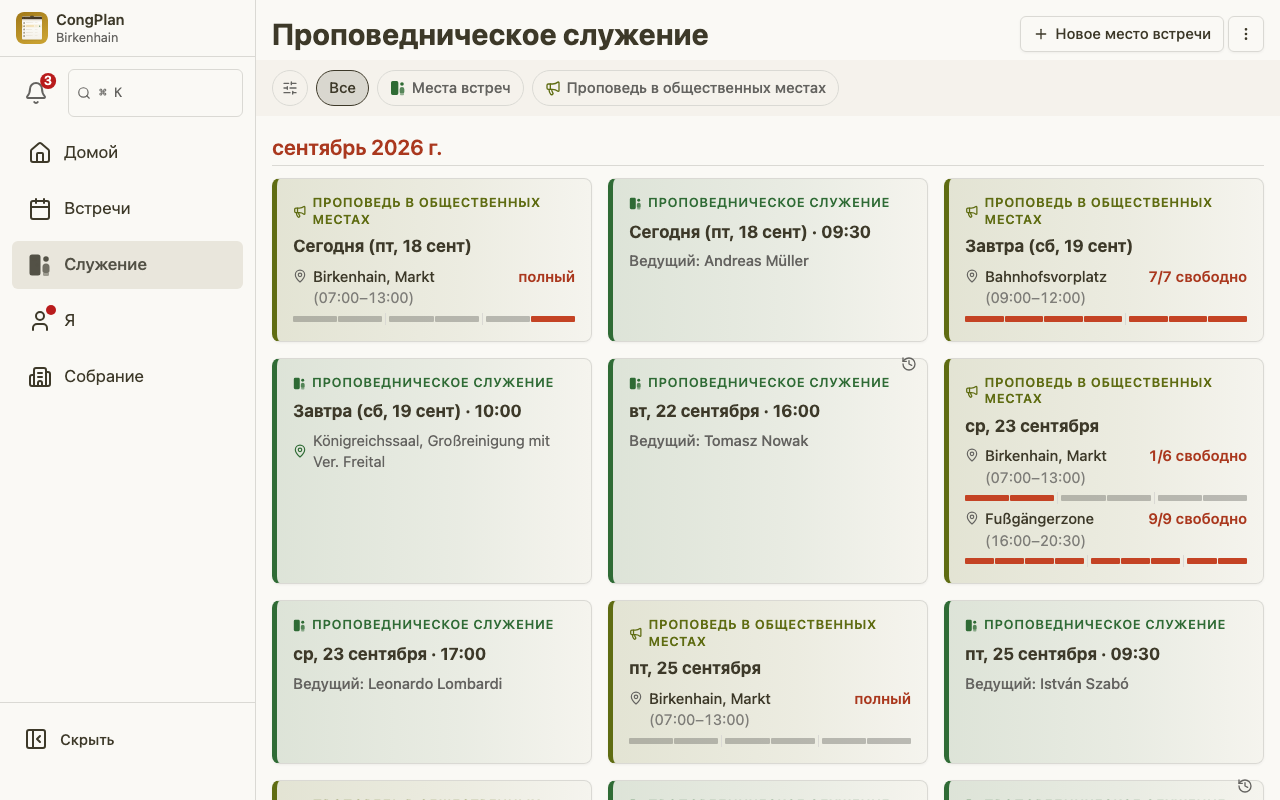Click the Bahnhofsvorplatz slot progress bar
This screenshot has width=1280, height=800.
coord(1106,319)
